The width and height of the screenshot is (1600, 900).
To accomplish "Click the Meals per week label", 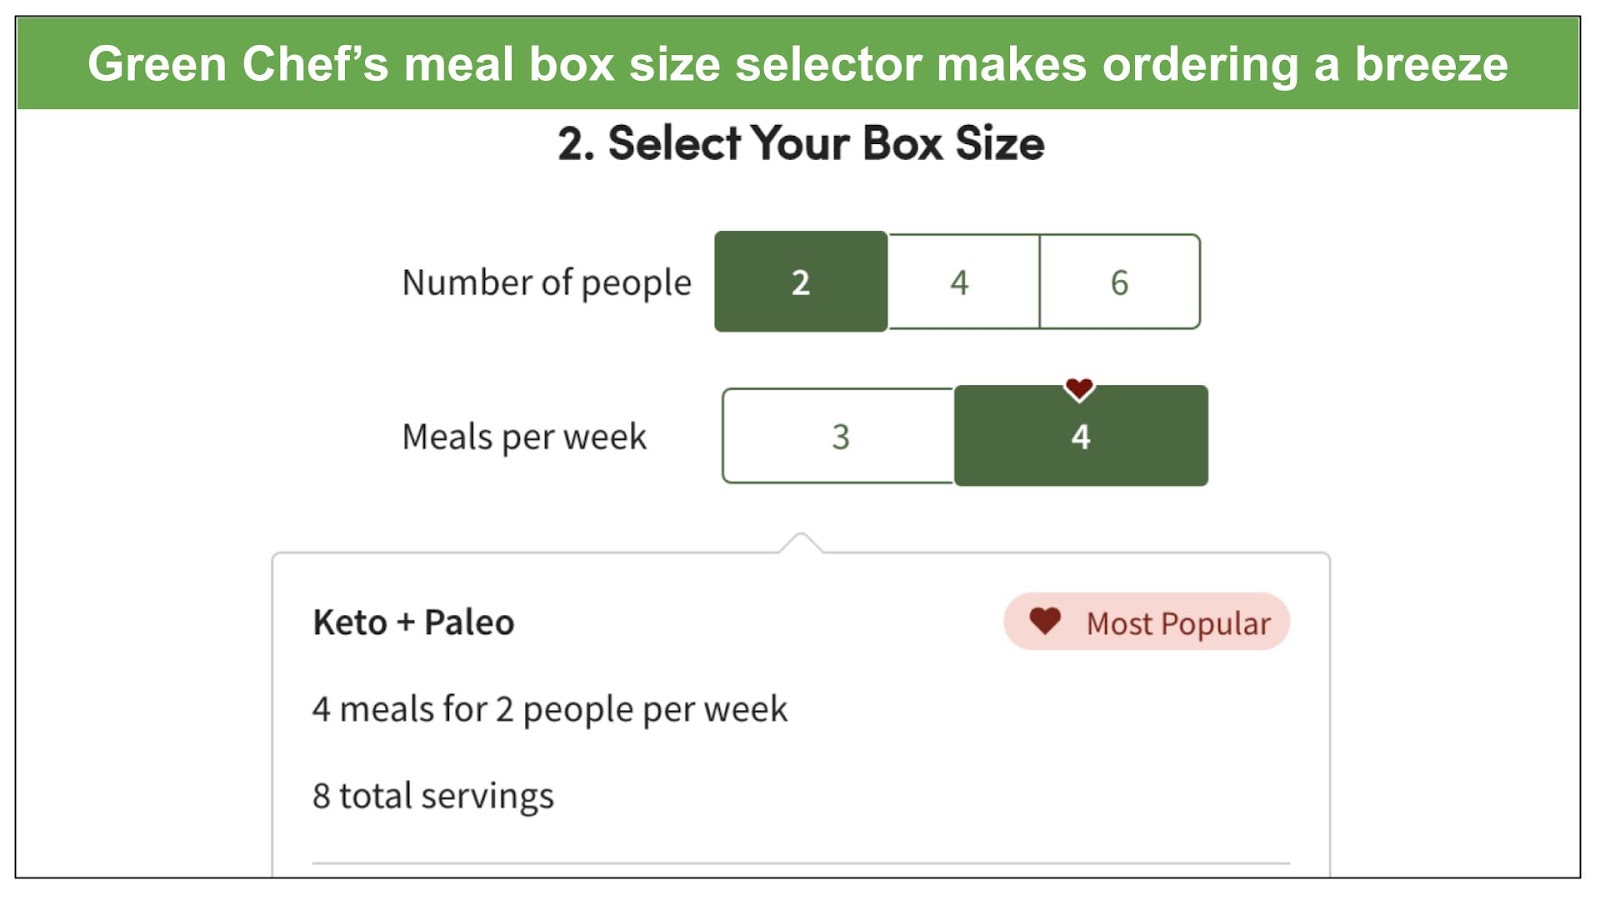I will coord(524,437).
